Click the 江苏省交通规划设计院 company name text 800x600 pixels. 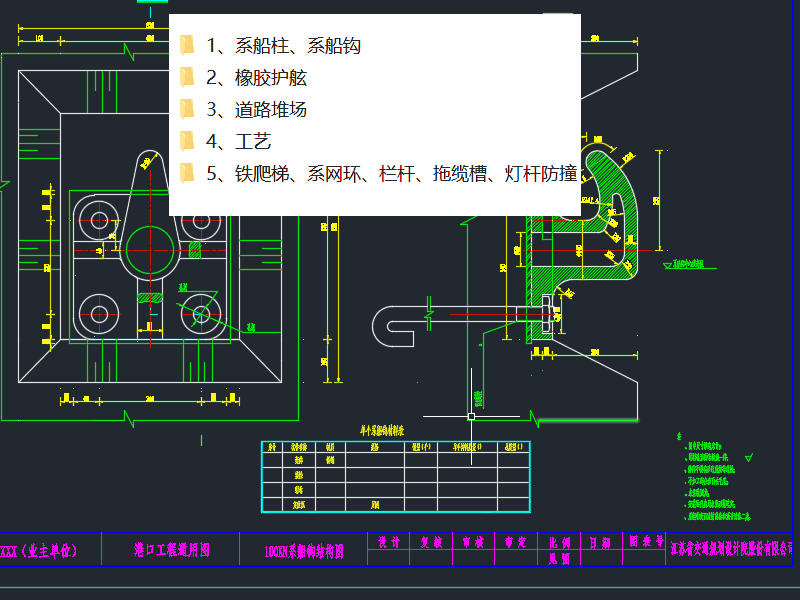click(x=732, y=548)
